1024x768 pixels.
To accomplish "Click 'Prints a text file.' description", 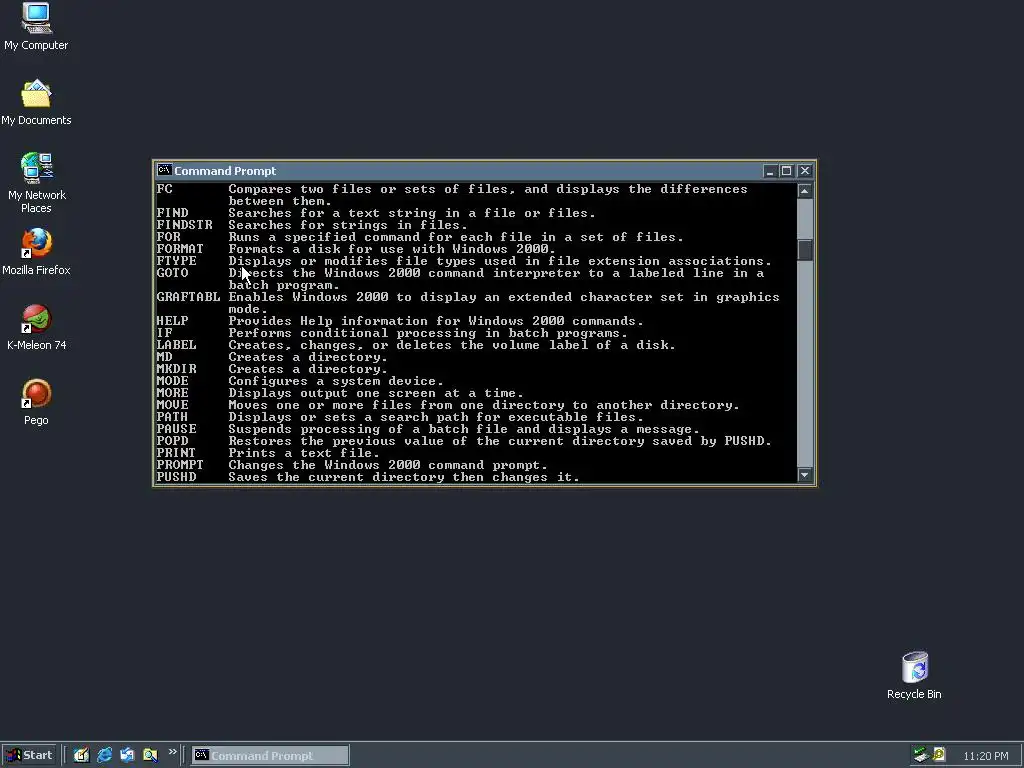I will point(304,453).
